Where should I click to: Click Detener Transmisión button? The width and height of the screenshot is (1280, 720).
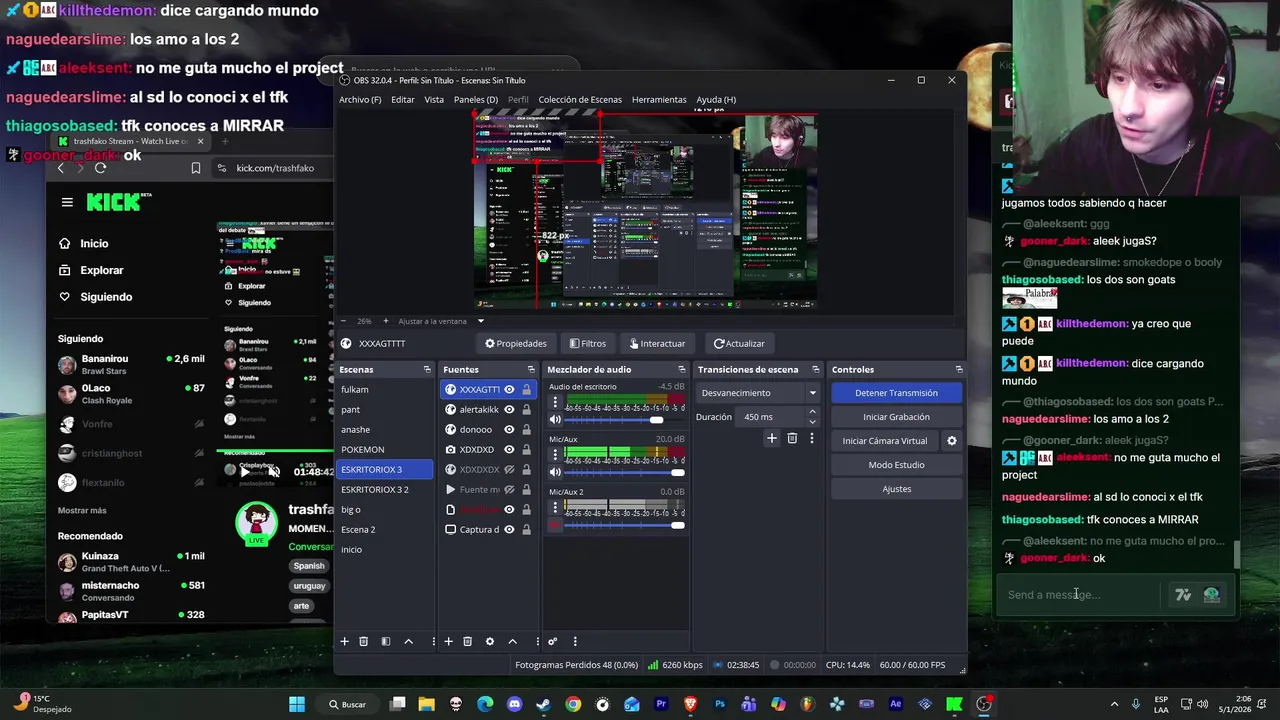coord(896,393)
